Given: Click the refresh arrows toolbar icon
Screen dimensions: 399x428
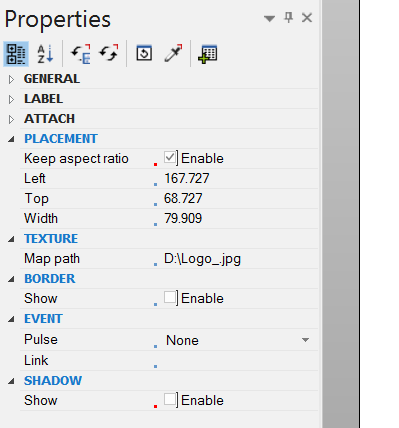Looking at the screenshot, I should point(109,53).
